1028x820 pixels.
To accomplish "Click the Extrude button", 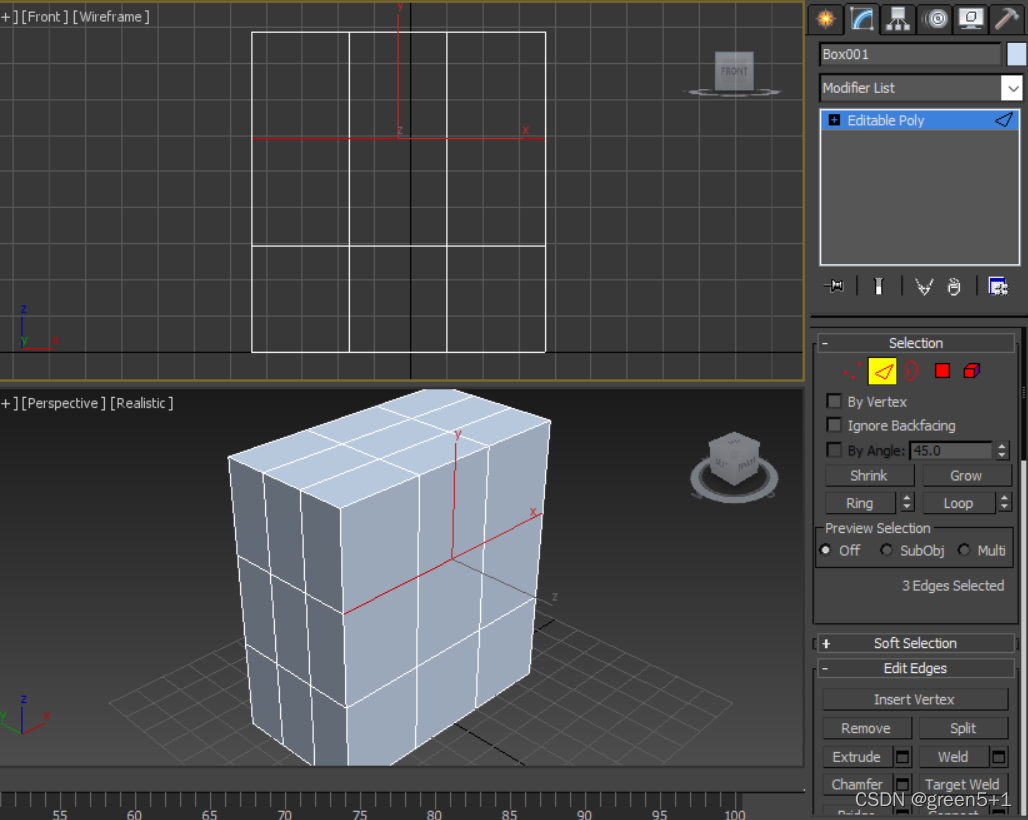I will pos(857,757).
